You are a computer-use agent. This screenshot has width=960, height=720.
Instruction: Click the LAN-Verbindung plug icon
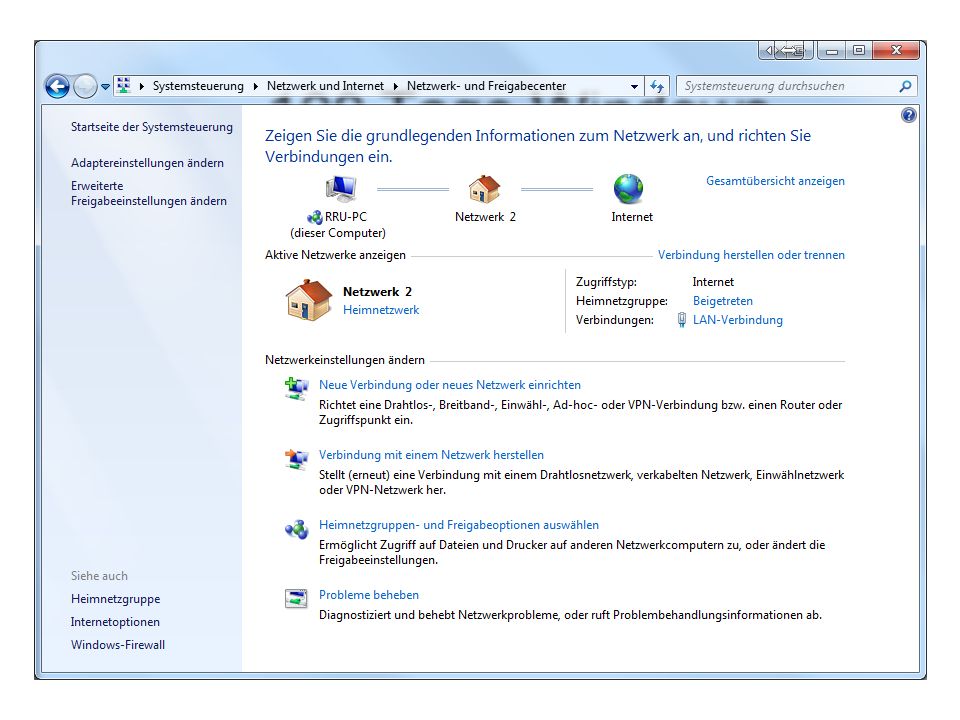681,320
